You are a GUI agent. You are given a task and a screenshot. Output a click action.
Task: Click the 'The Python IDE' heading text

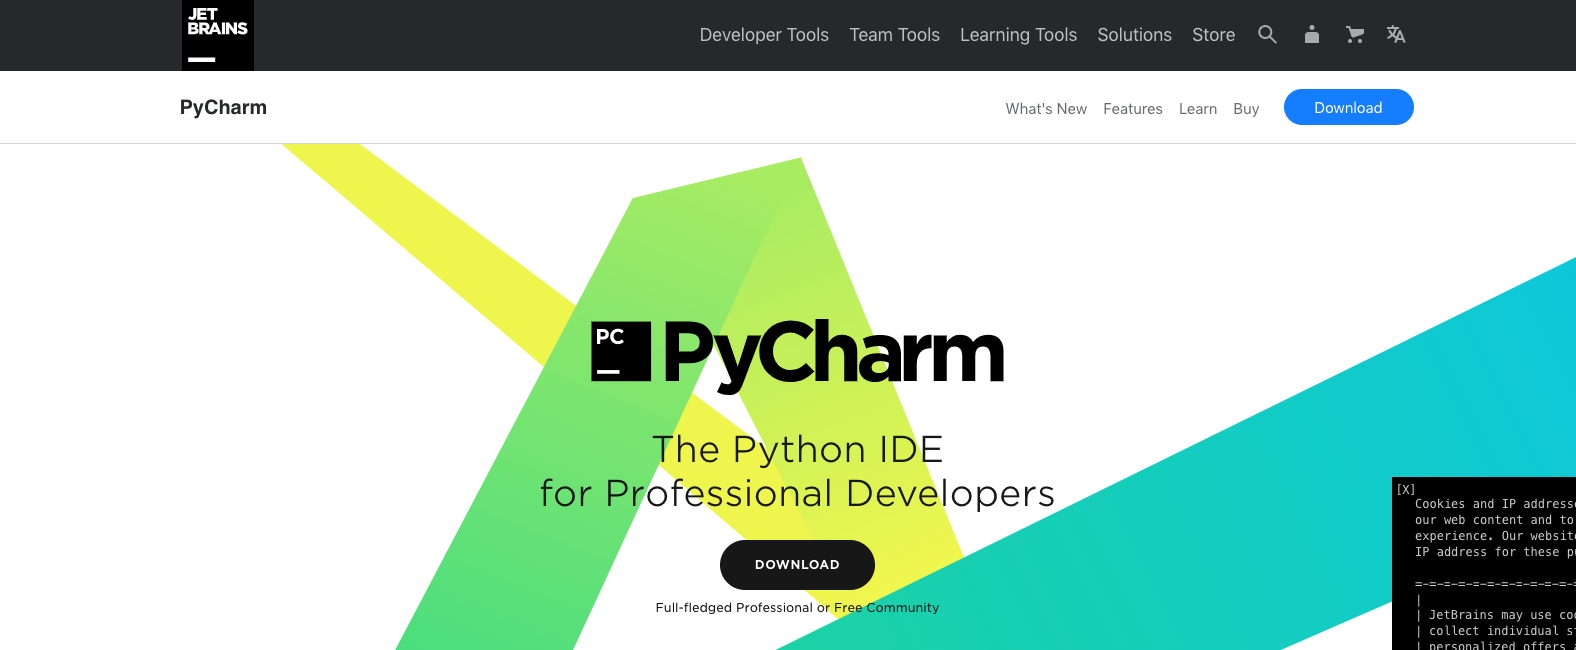[x=798, y=449]
